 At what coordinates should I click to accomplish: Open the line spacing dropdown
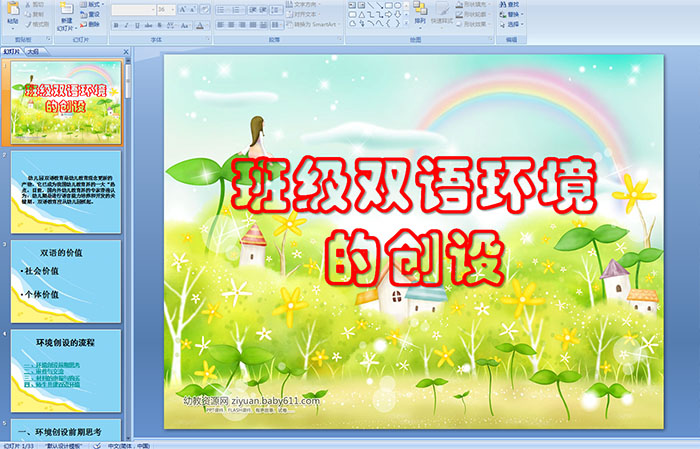tap(276, 10)
